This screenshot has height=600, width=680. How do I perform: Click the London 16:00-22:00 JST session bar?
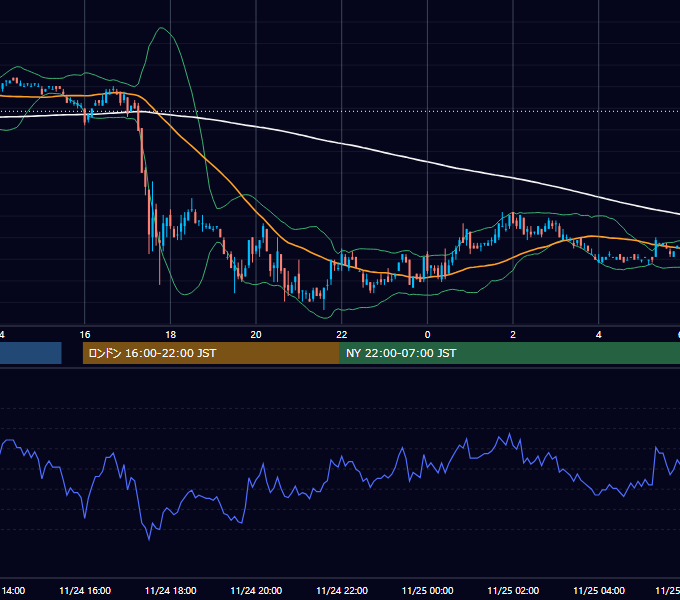[211, 353]
